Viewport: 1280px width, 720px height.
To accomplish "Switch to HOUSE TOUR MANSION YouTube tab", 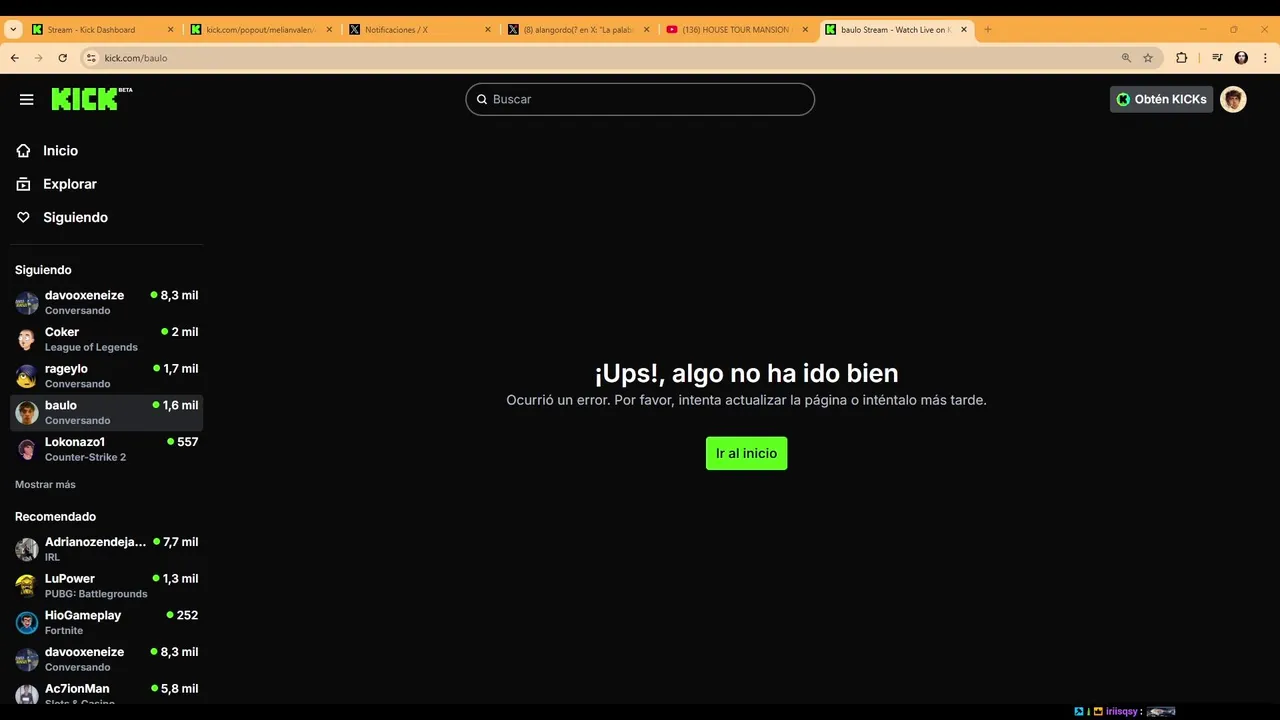I will 738,30.
